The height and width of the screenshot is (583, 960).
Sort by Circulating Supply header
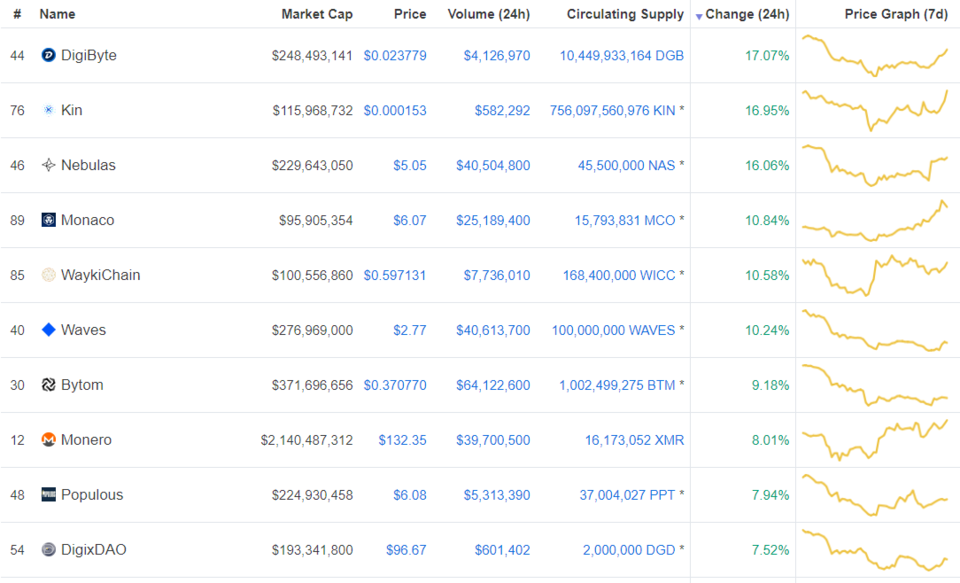click(625, 14)
